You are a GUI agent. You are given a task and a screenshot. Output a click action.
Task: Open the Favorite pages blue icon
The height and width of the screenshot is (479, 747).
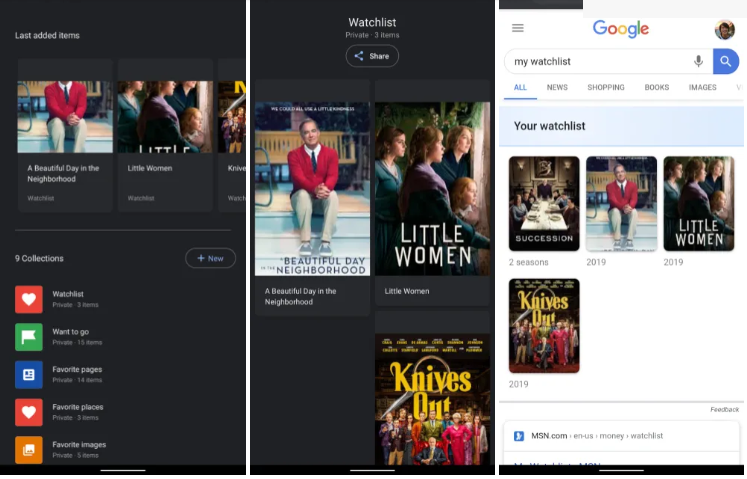(29, 375)
